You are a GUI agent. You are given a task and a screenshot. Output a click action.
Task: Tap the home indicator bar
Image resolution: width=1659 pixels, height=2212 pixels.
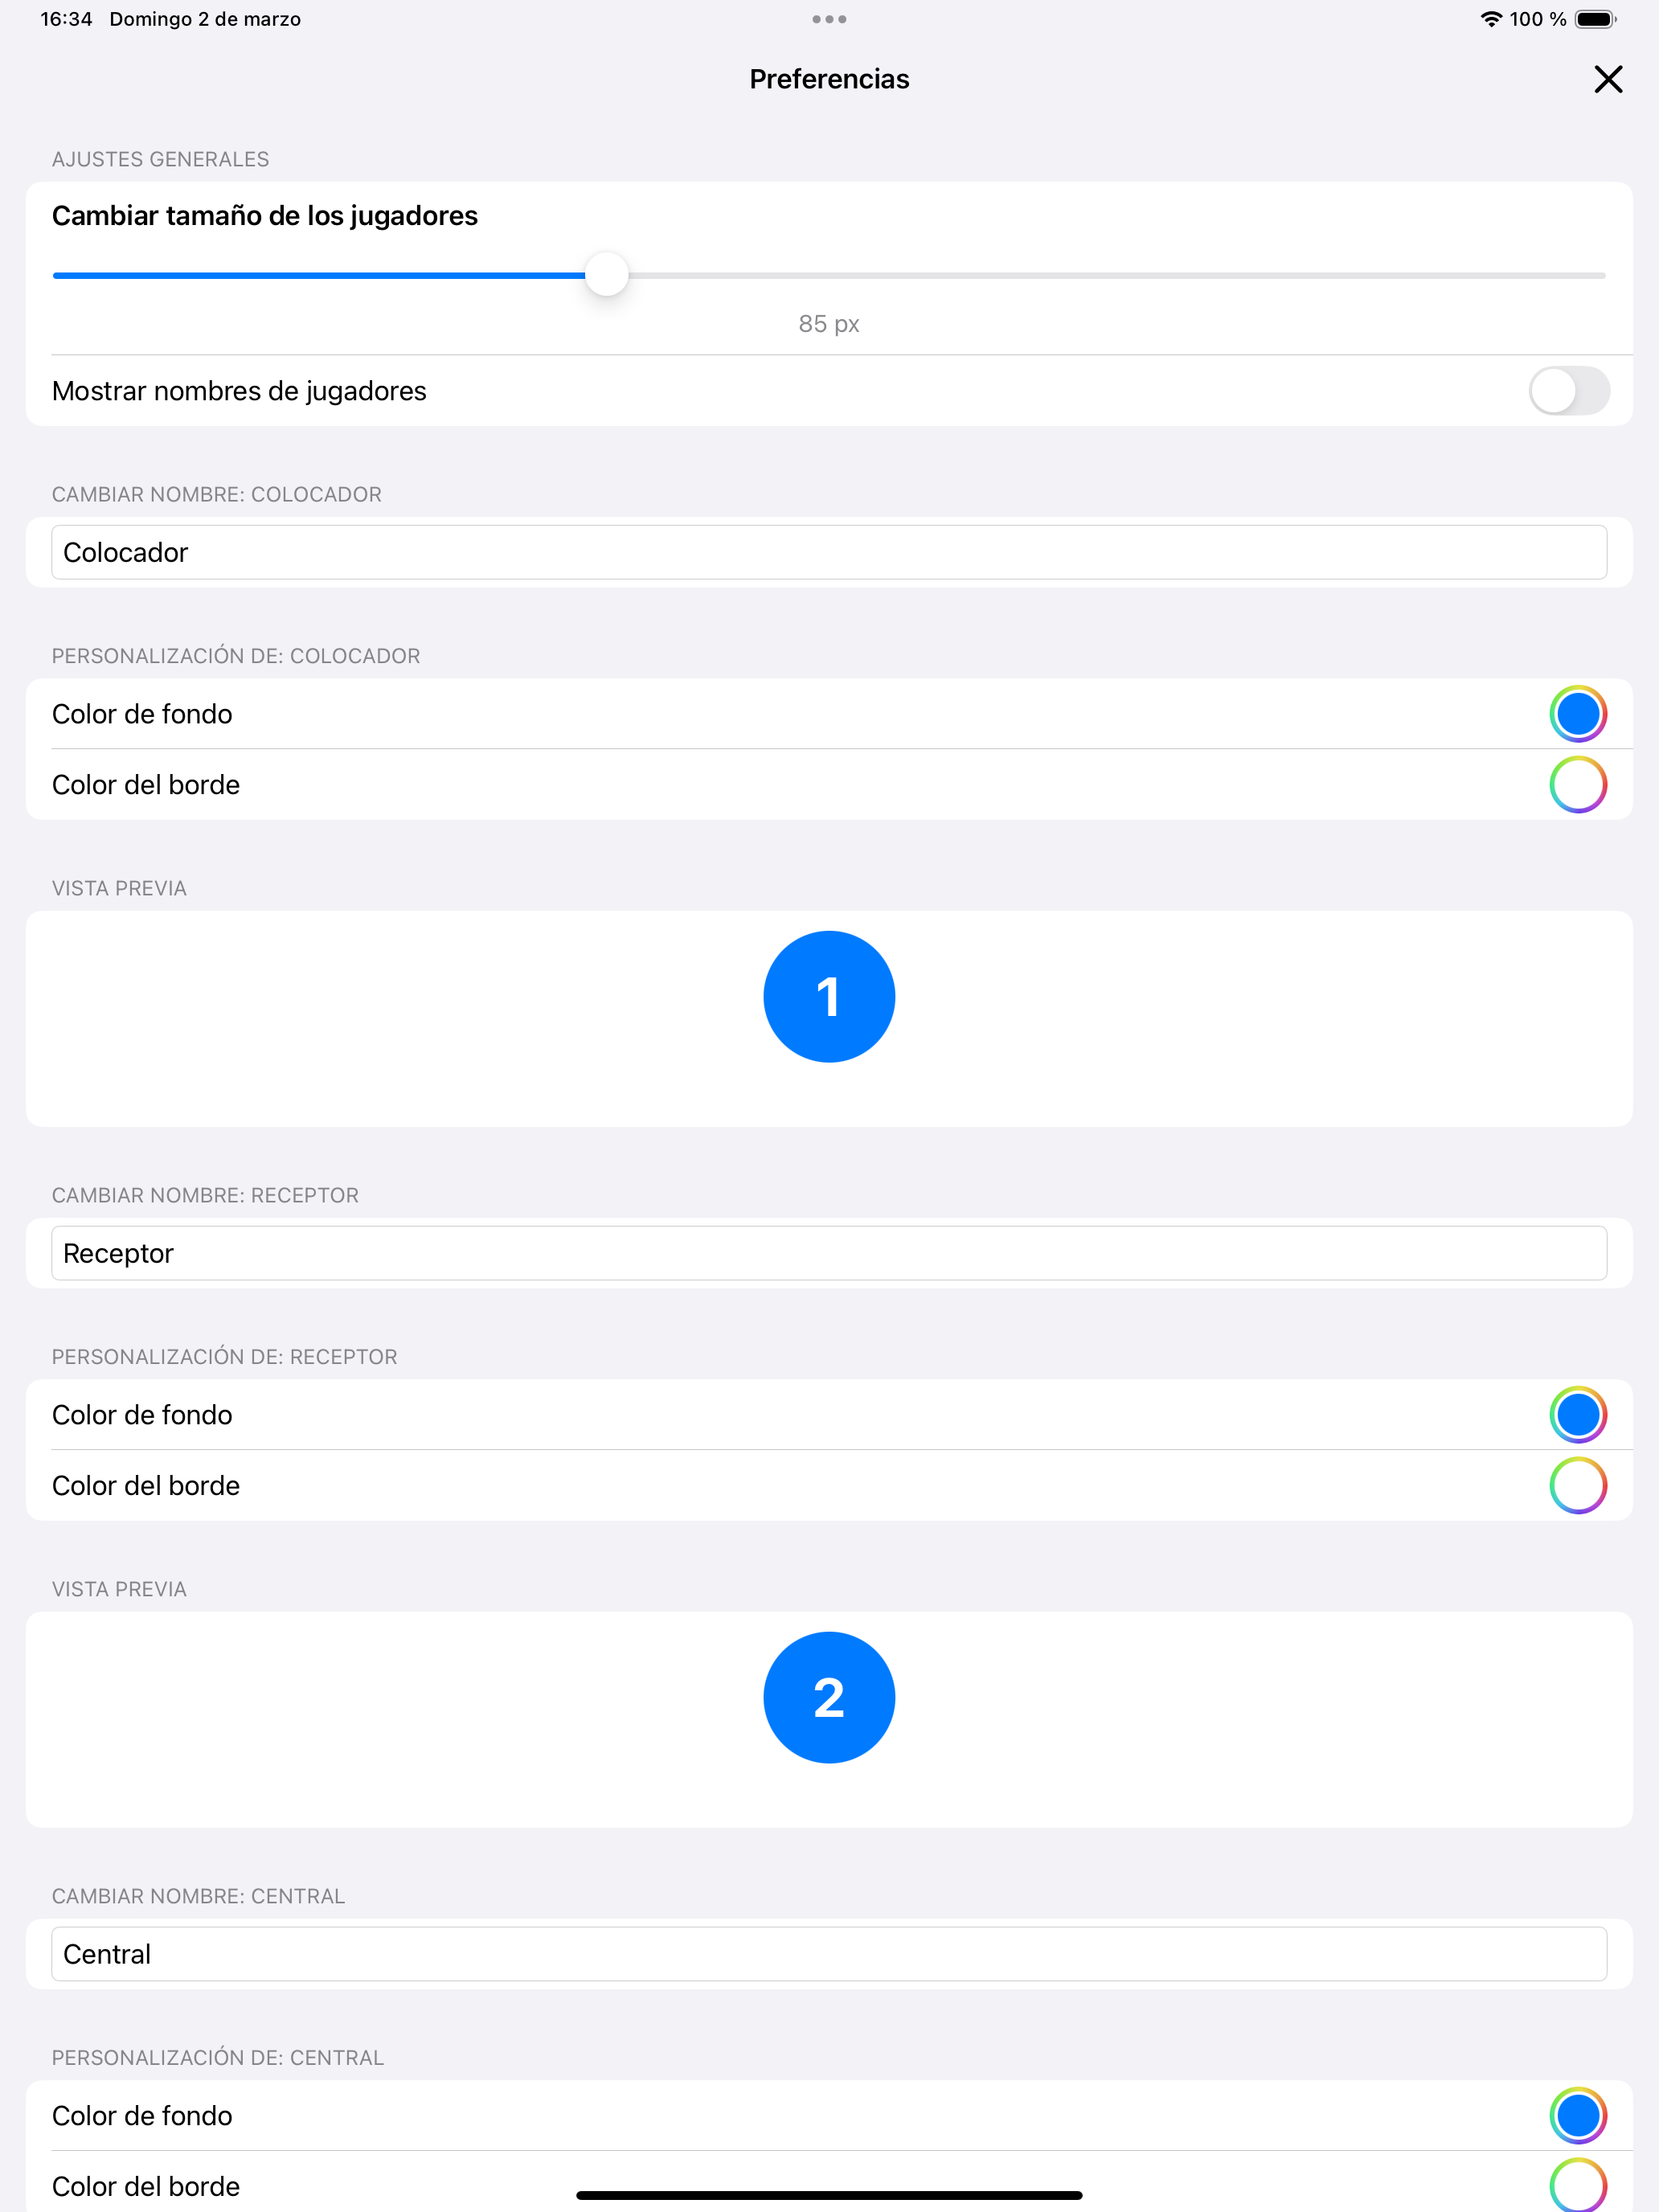coord(829,2195)
